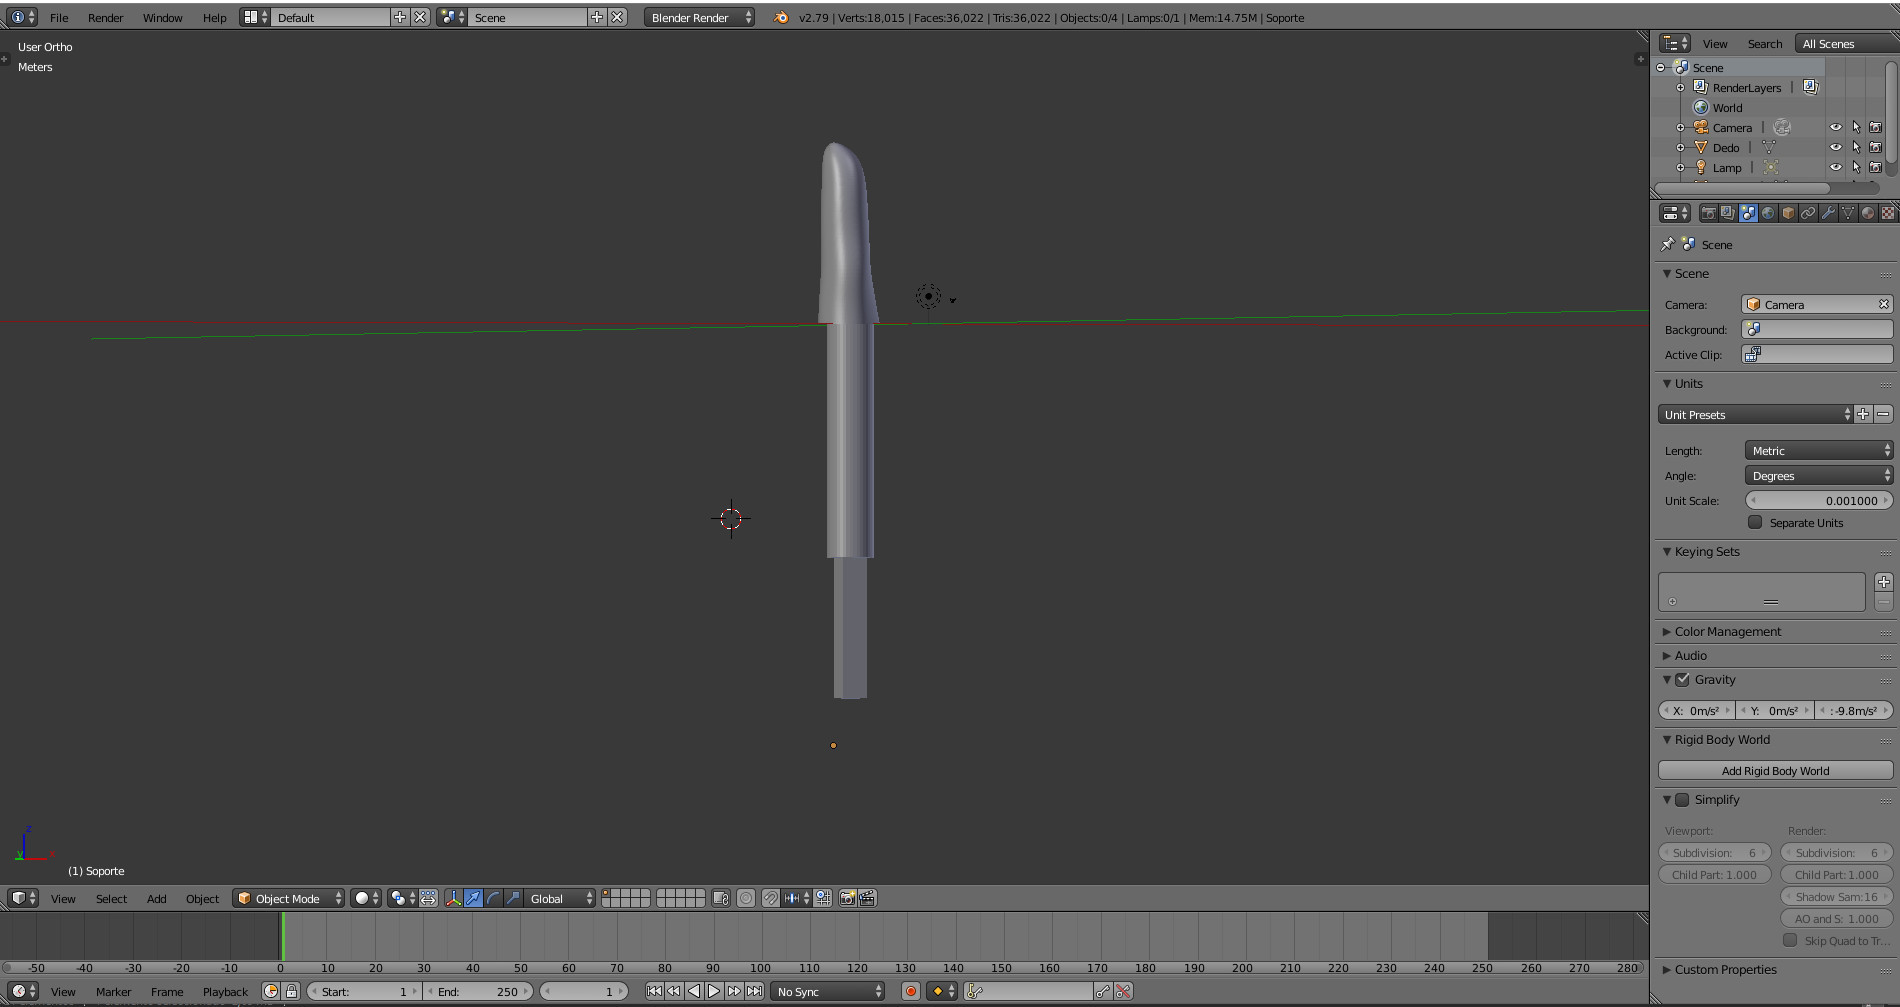Jump to the first frame of the timeline
The height and width of the screenshot is (1007, 1900).
[654, 991]
